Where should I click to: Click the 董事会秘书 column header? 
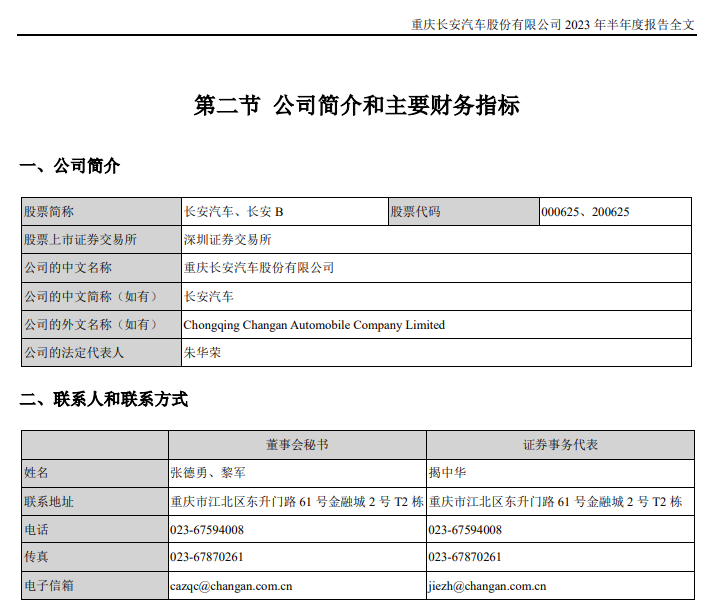[297, 445]
